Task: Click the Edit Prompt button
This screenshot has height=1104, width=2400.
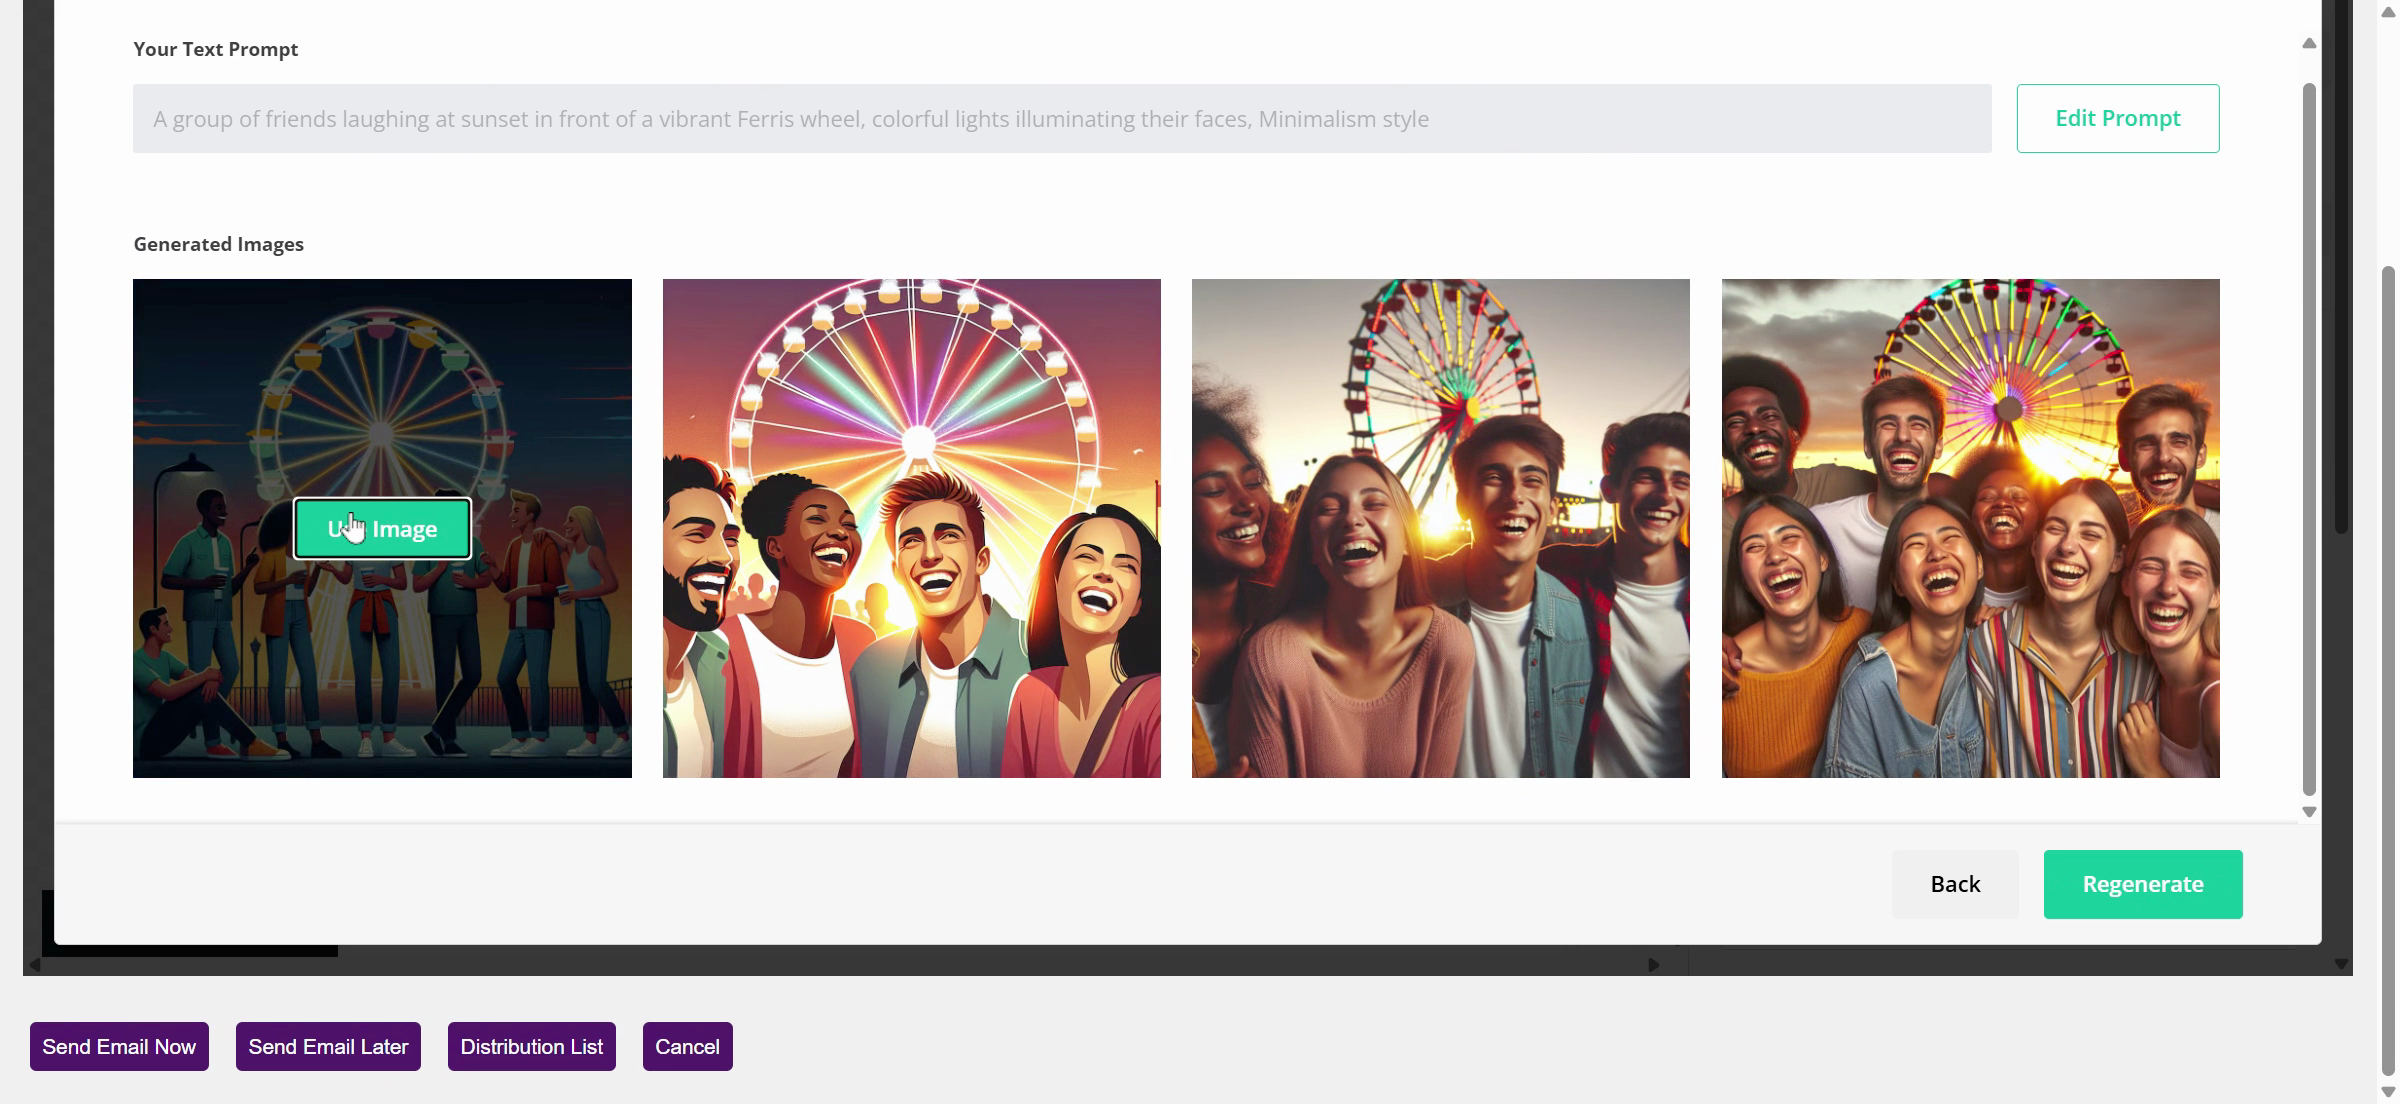Action: pos(2117,118)
